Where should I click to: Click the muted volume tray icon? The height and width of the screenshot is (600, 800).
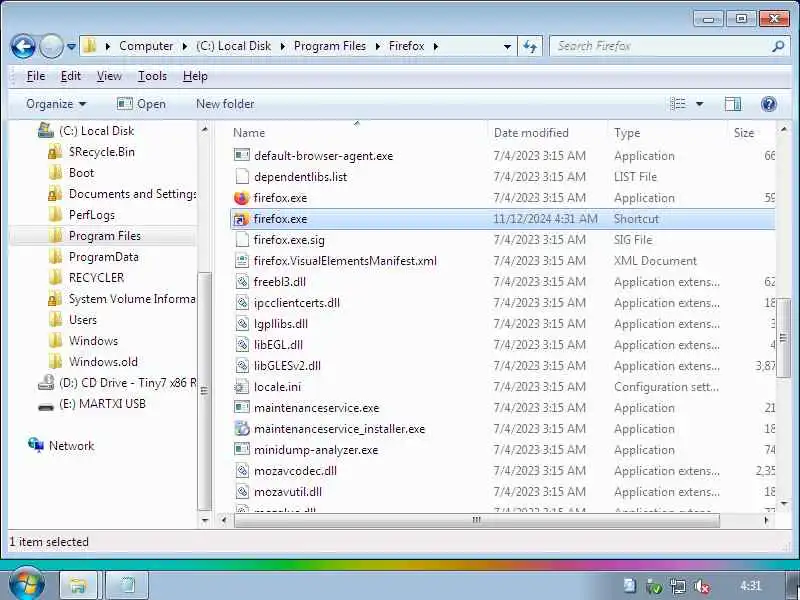point(702,587)
